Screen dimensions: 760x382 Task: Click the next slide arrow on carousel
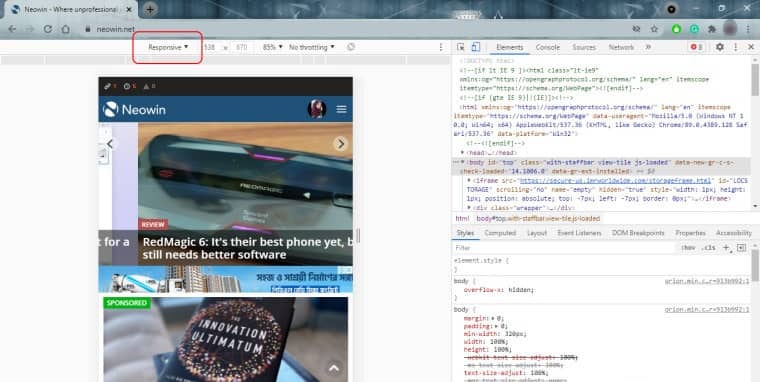pos(341,143)
